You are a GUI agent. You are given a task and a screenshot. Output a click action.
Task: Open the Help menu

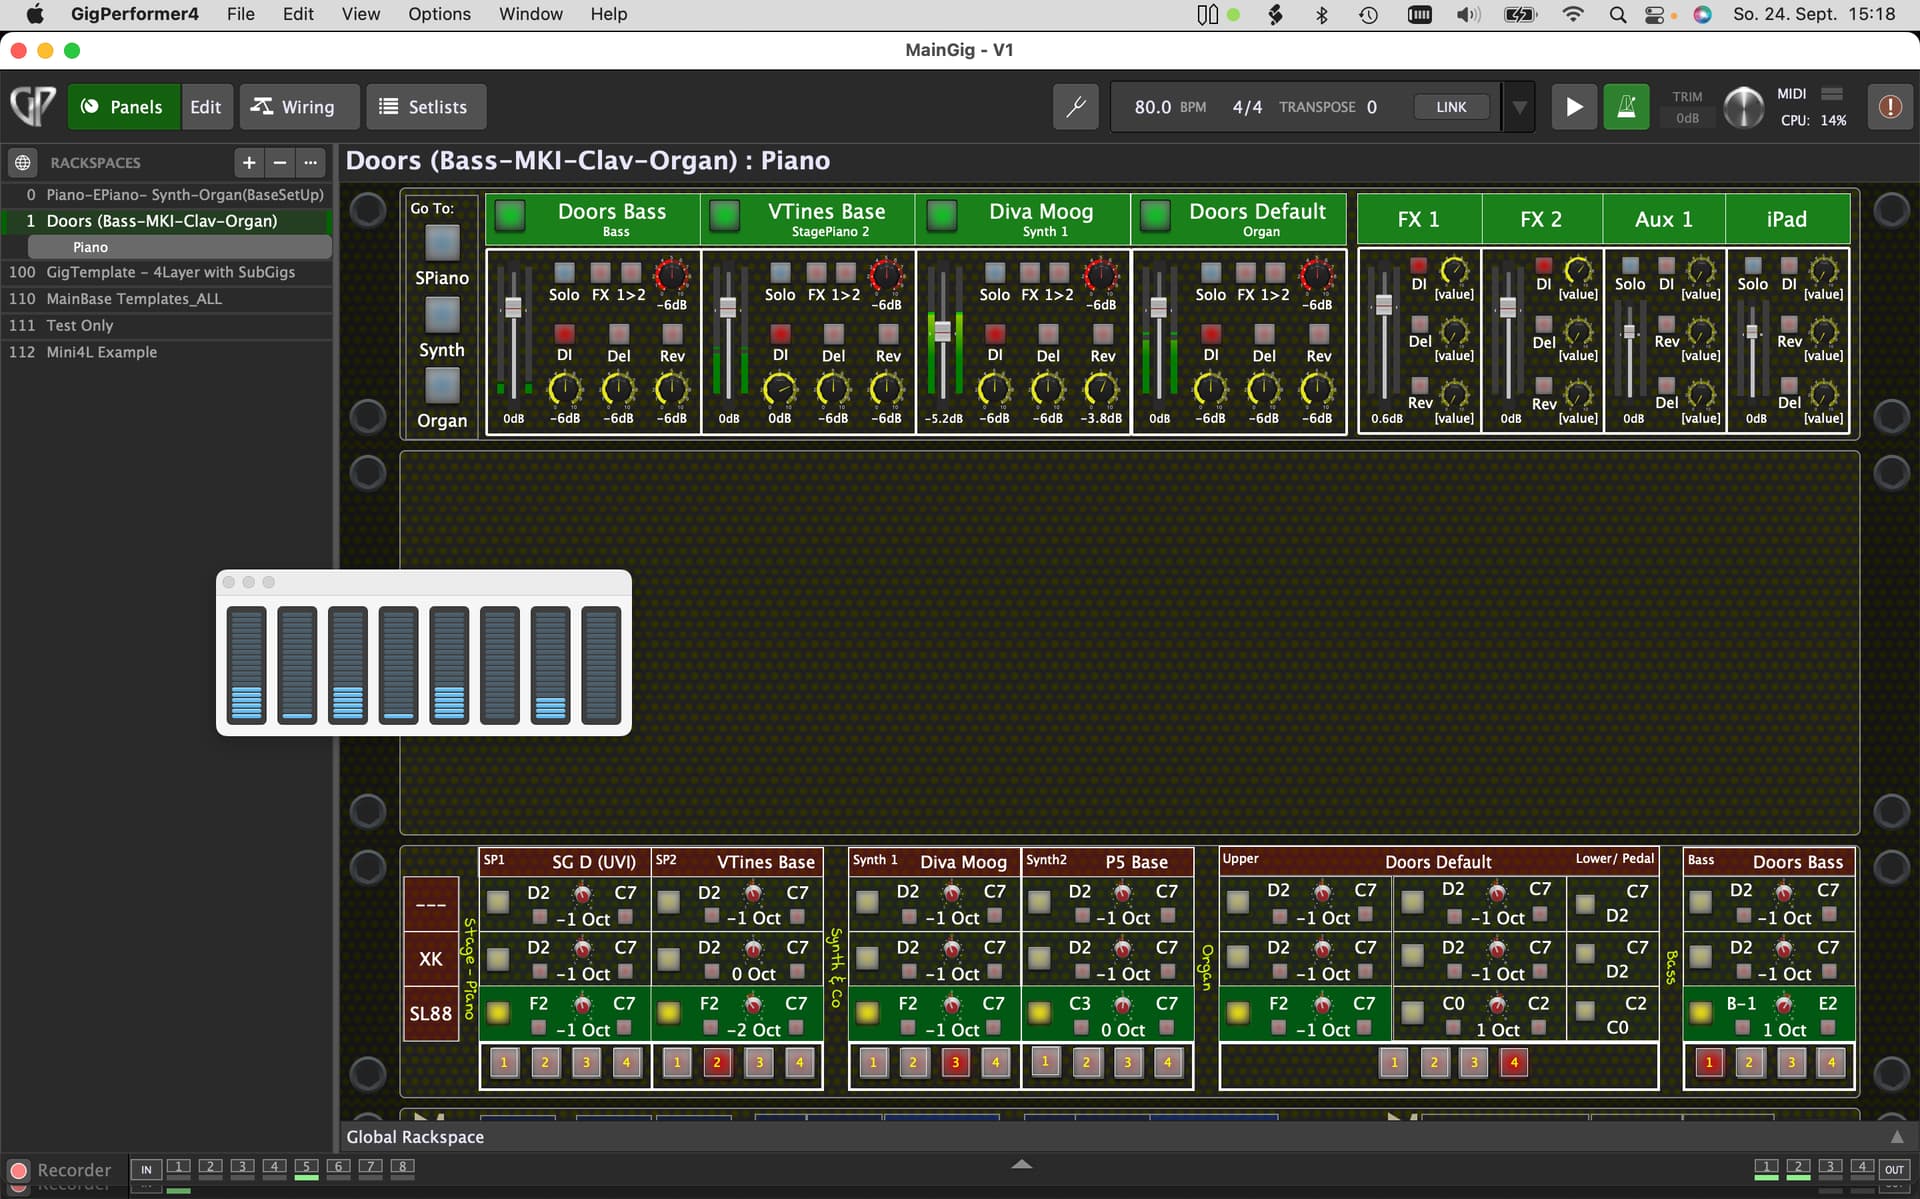coord(608,14)
